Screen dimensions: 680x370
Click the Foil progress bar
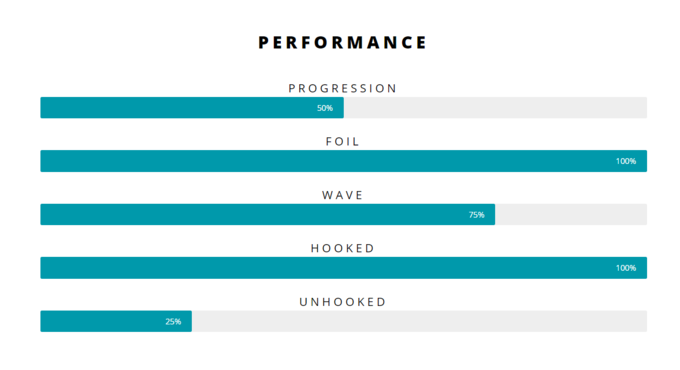343,161
